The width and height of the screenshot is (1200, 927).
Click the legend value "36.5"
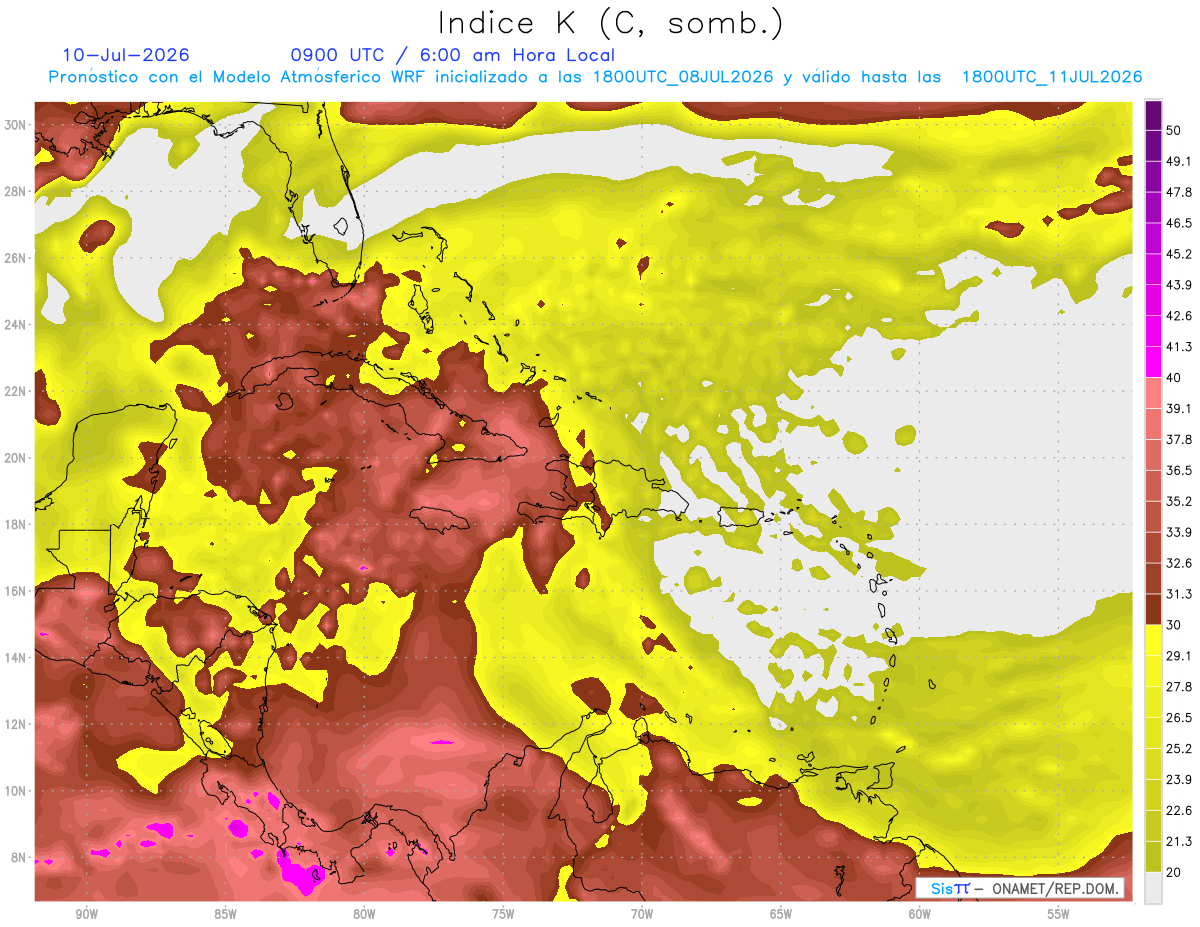[x=1179, y=470]
